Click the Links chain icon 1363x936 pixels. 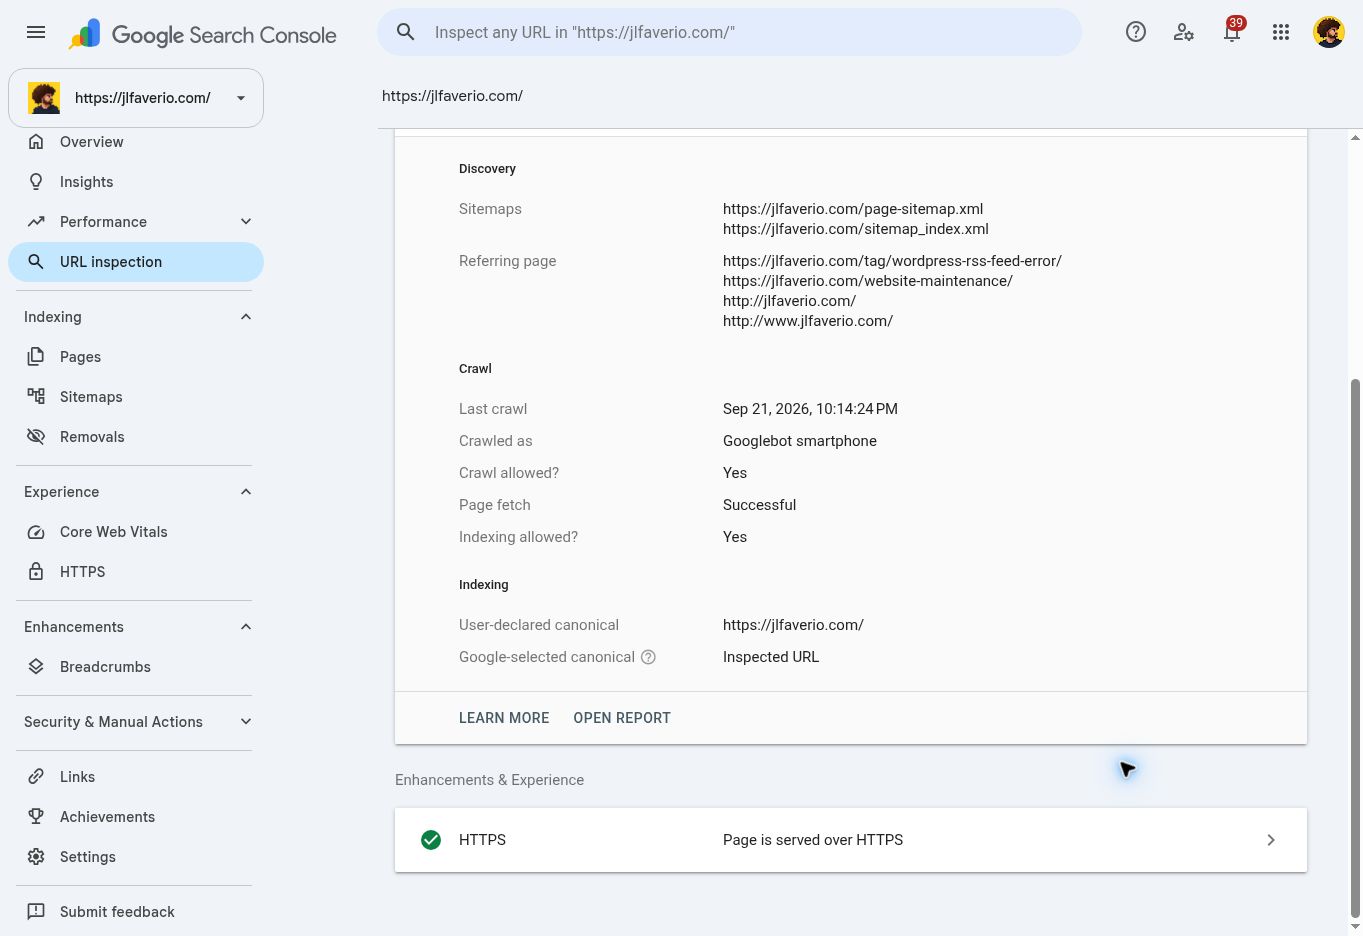pos(36,776)
